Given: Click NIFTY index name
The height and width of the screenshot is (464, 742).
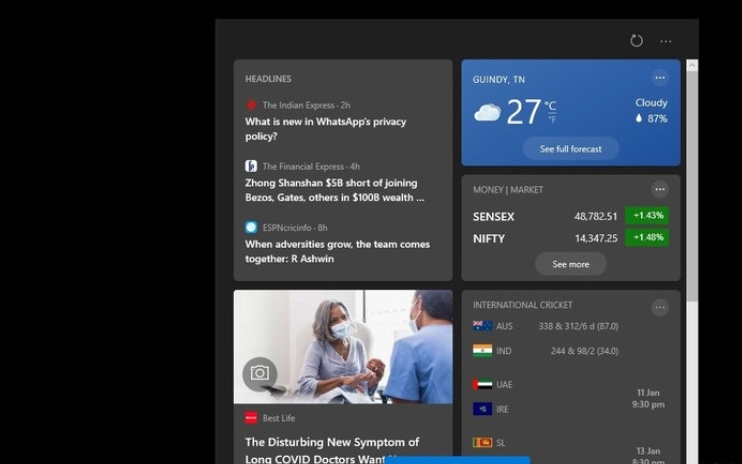Looking at the screenshot, I should click(489, 239).
